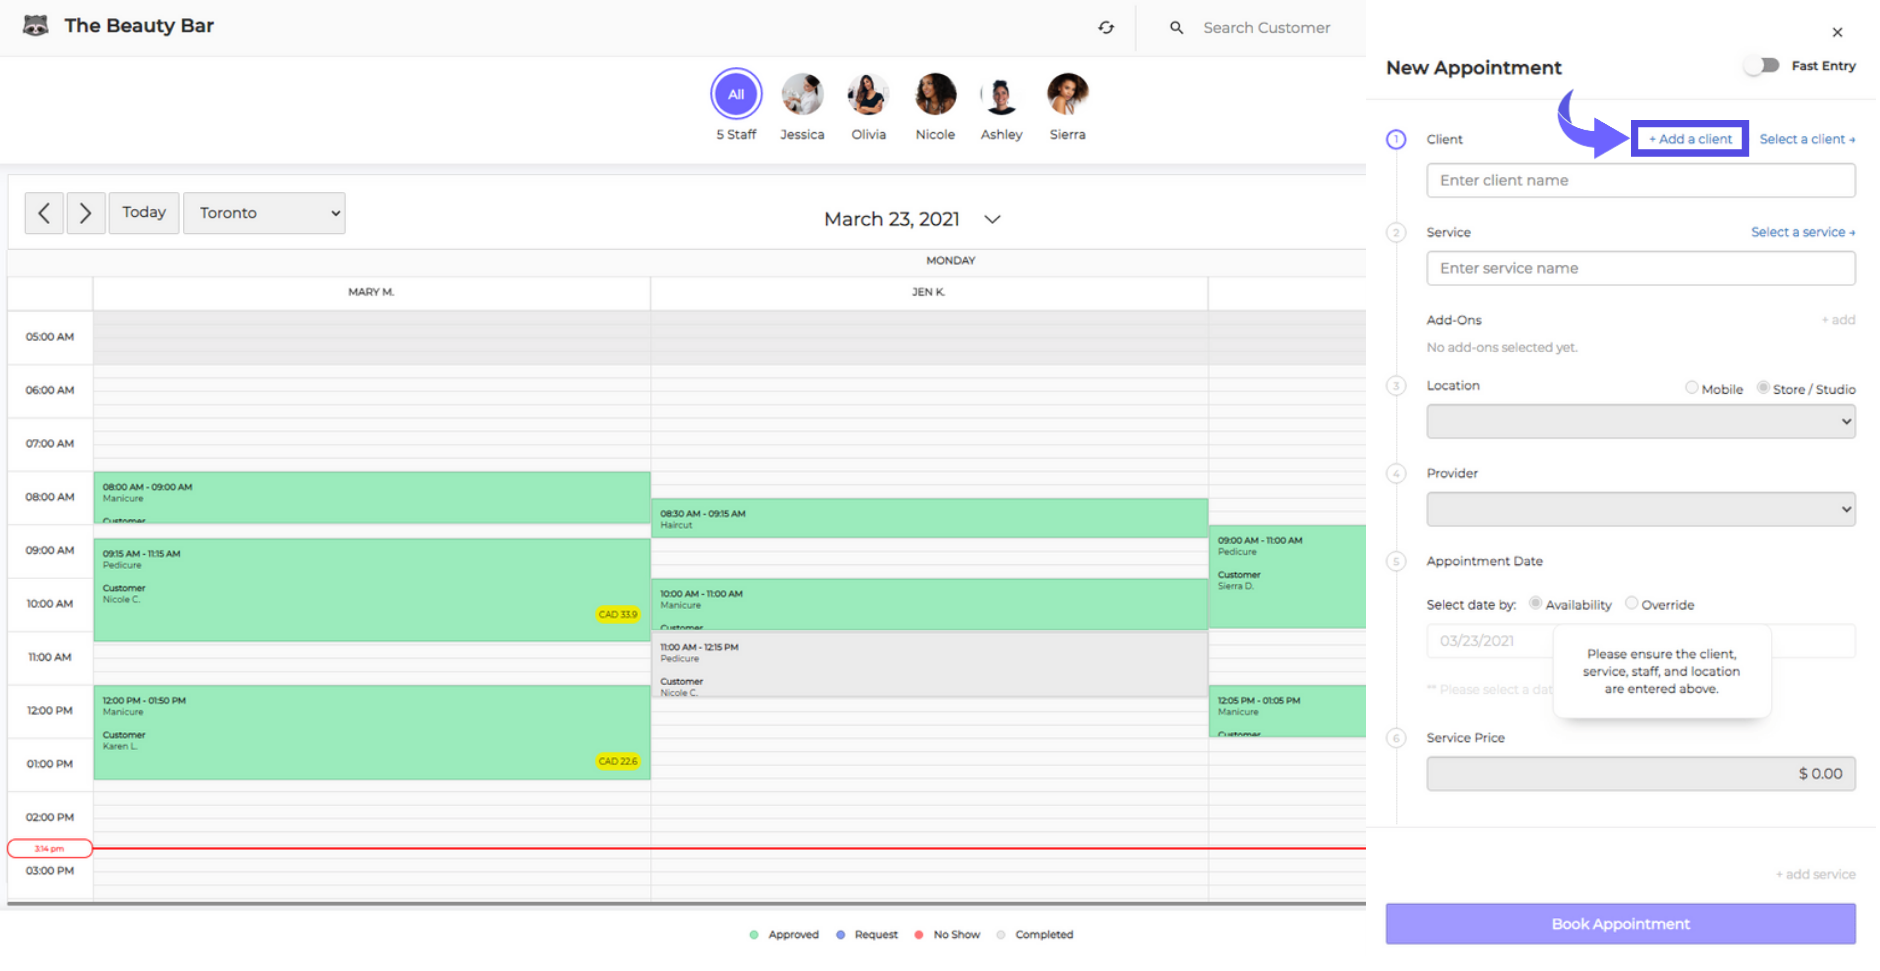Click the search magnifier icon
This screenshot has width=1880, height=971.
[1177, 28]
